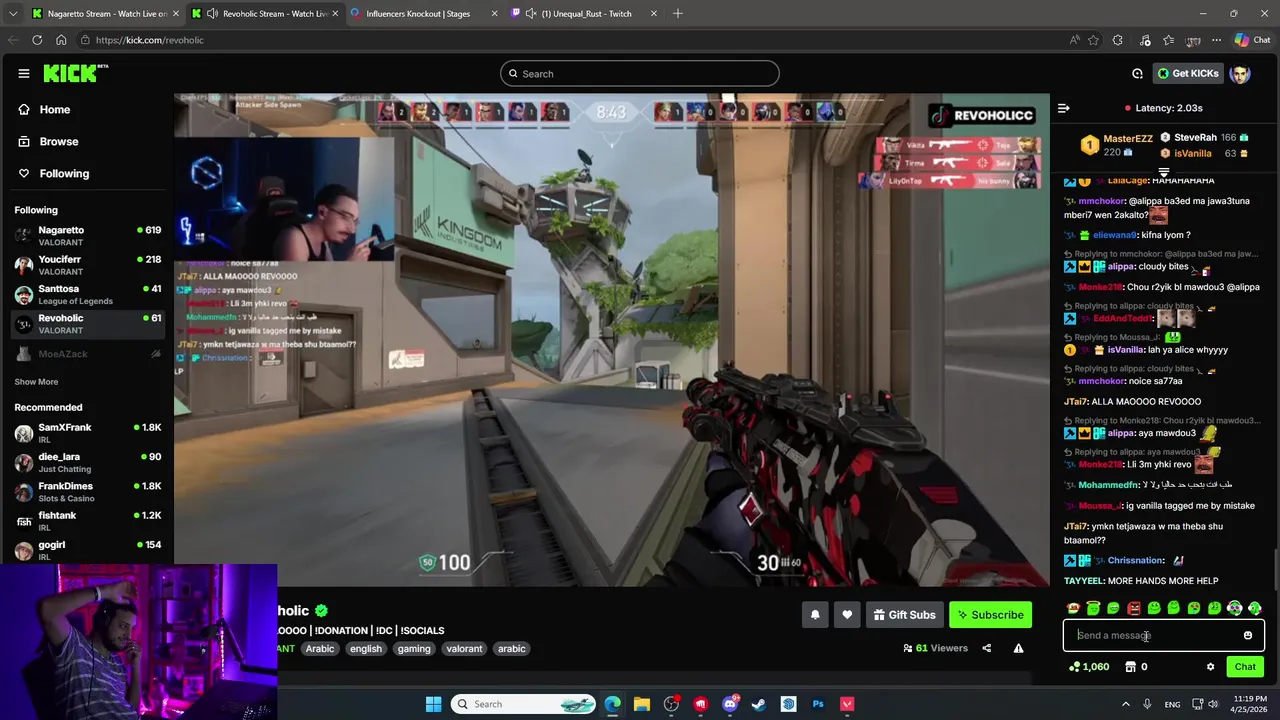The image size is (1280, 720).
Task: Click icon left of Get KICKs
Action: (x=1137, y=73)
